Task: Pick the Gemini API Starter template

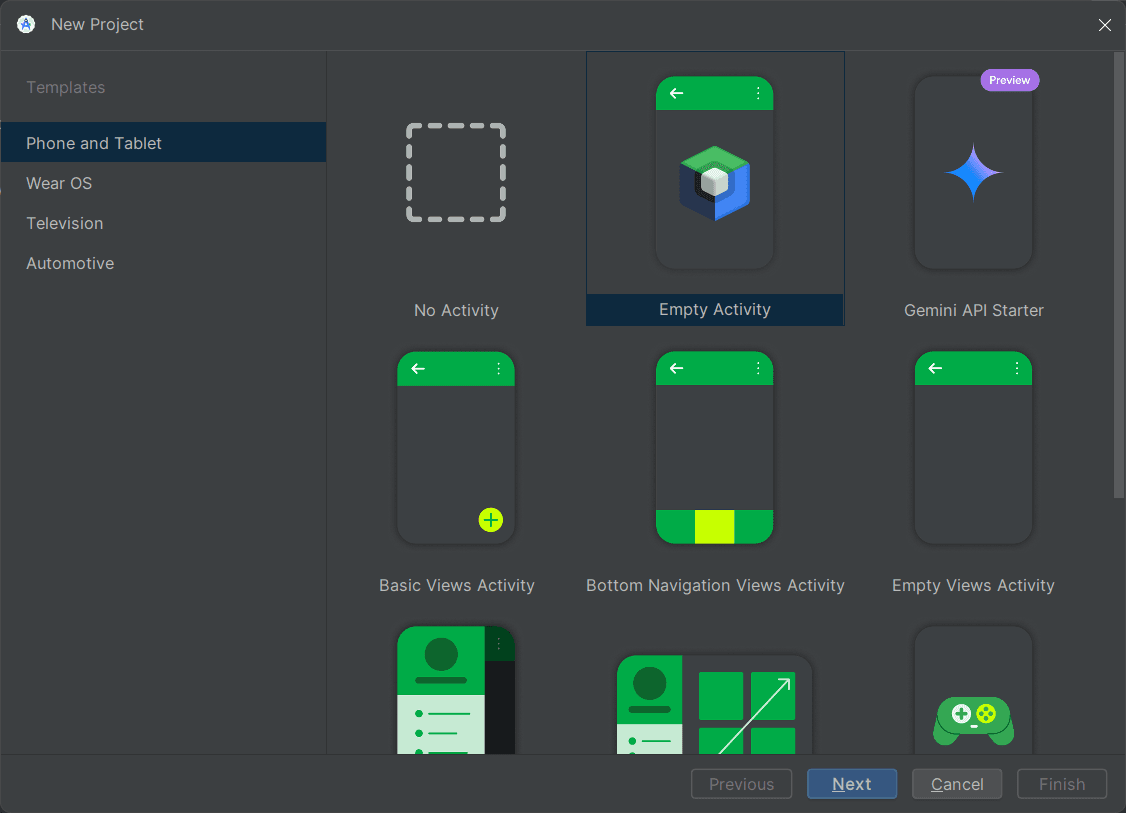Action: click(973, 173)
